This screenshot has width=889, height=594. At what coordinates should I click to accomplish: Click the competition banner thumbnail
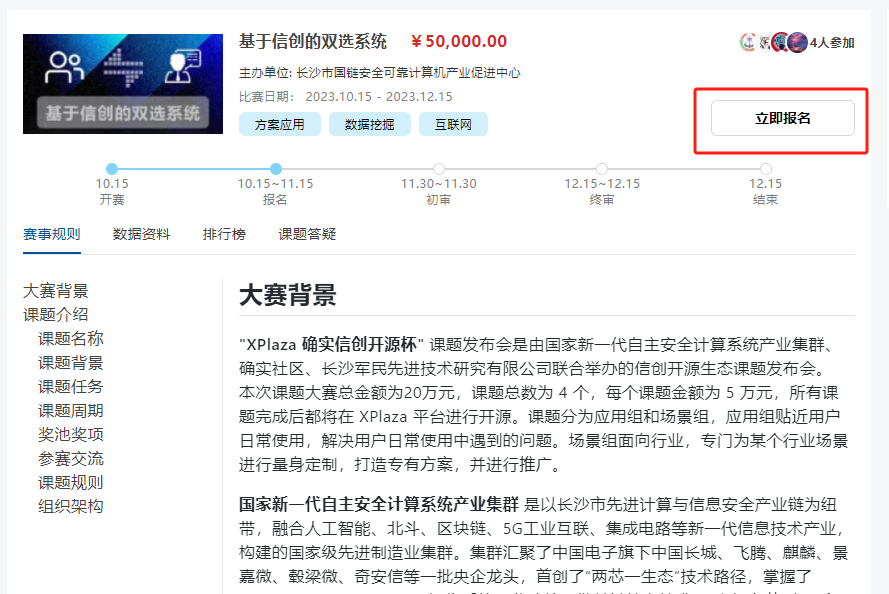122,84
